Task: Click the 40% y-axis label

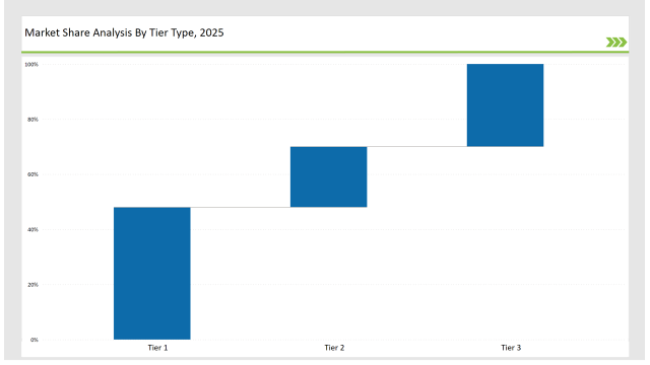Action: (33, 230)
